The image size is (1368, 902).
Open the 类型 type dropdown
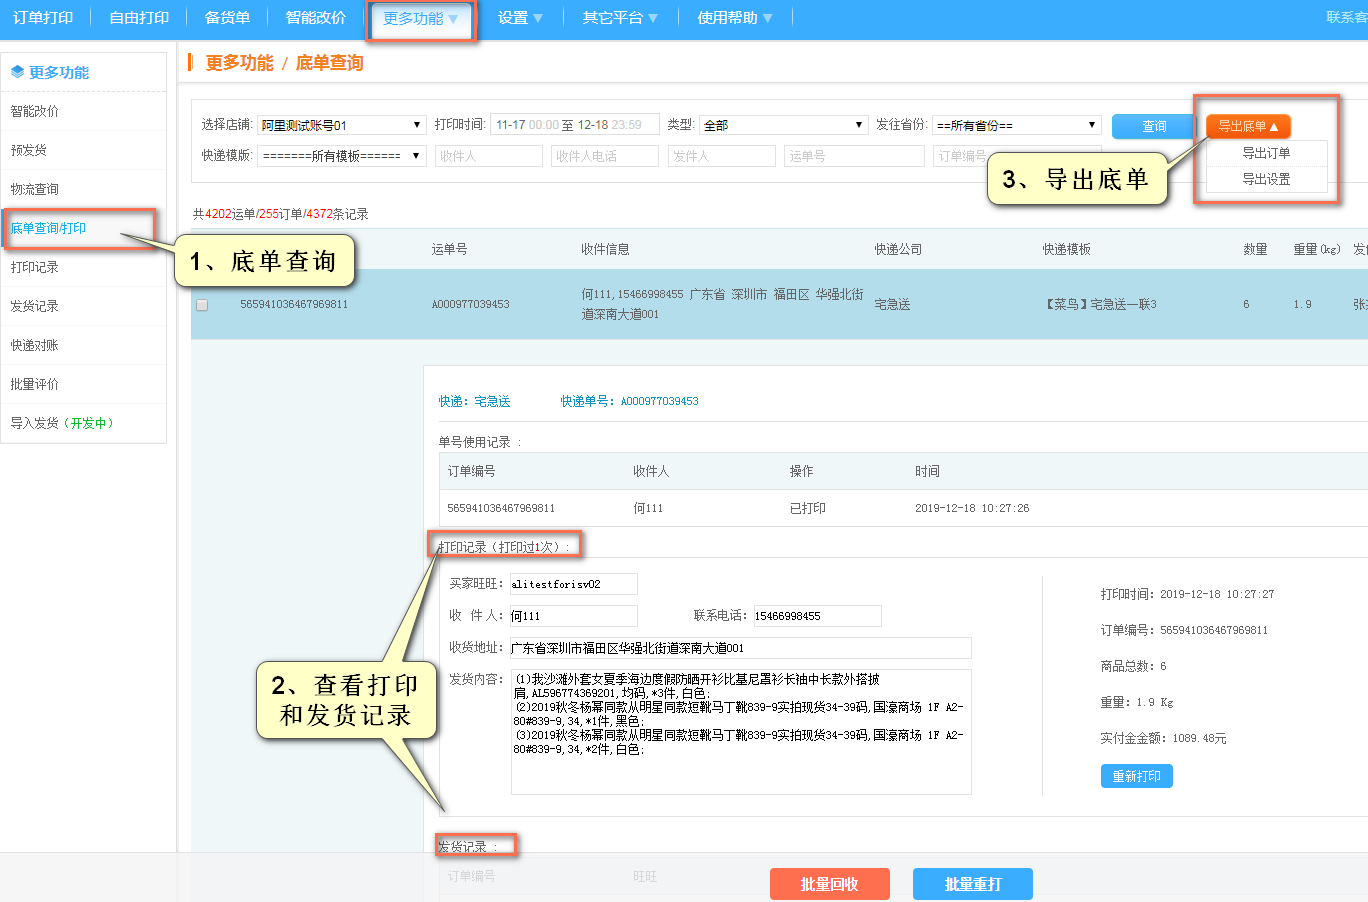pyautogui.click(x=783, y=125)
